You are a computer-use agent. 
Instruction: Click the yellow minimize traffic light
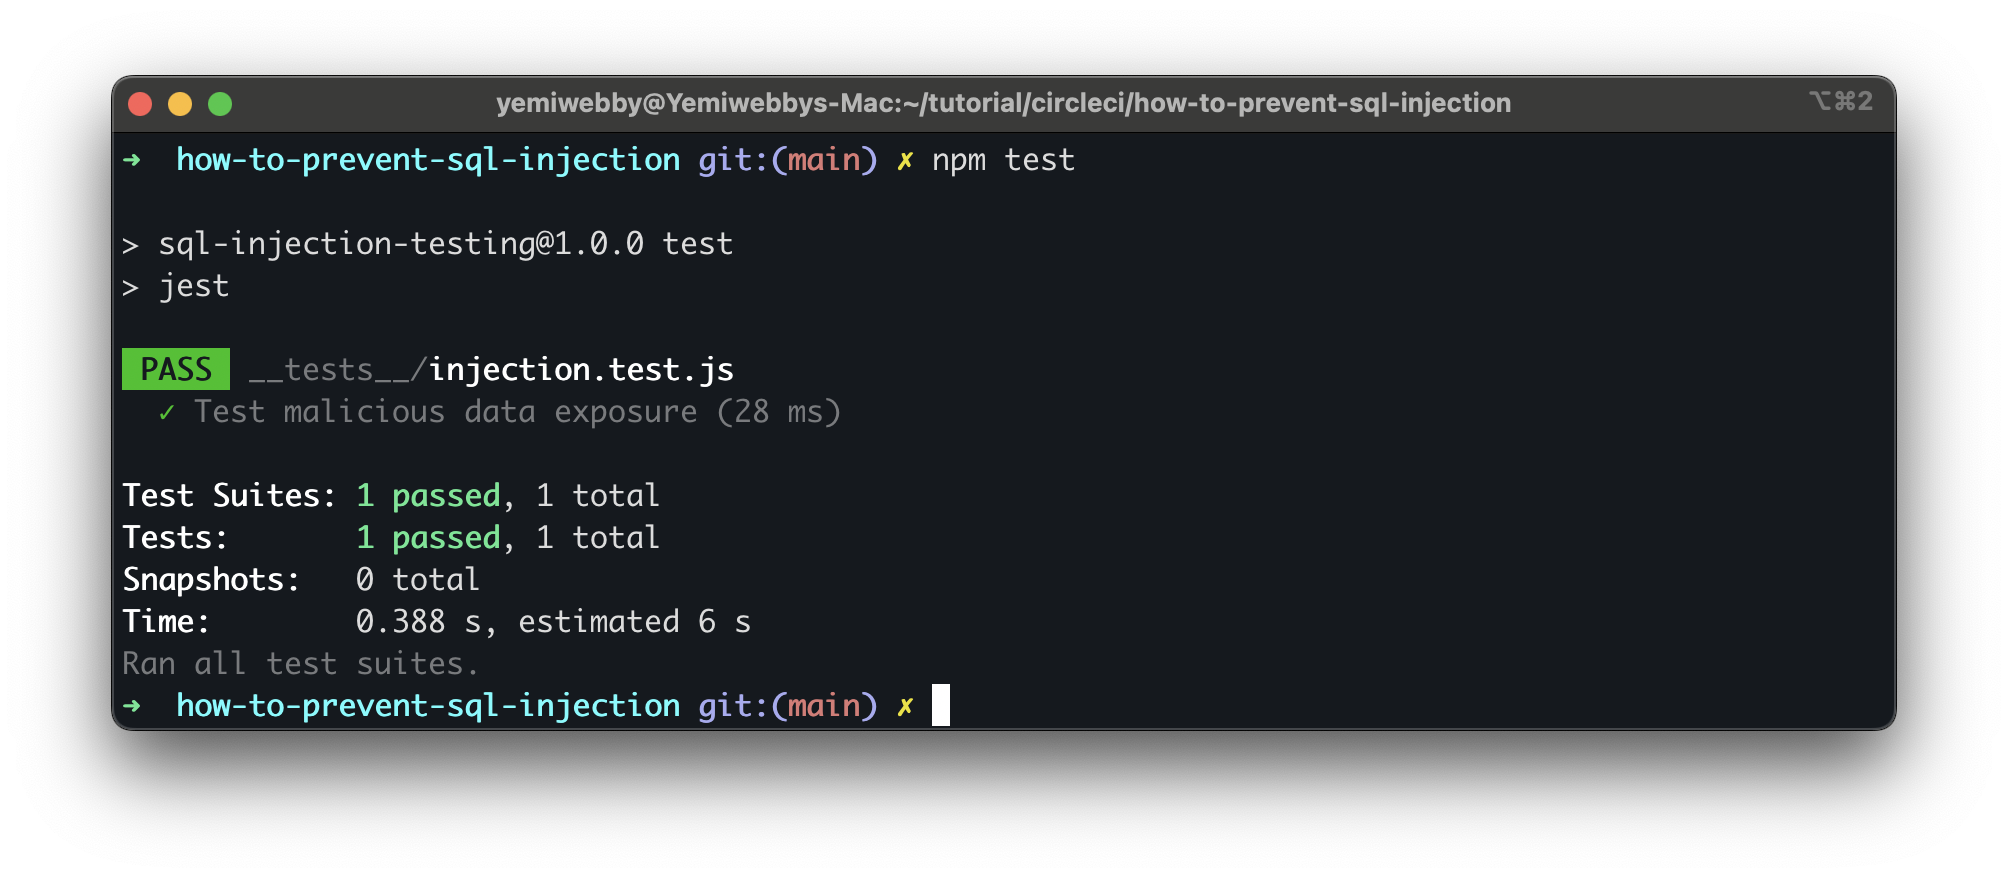tap(179, 102)
